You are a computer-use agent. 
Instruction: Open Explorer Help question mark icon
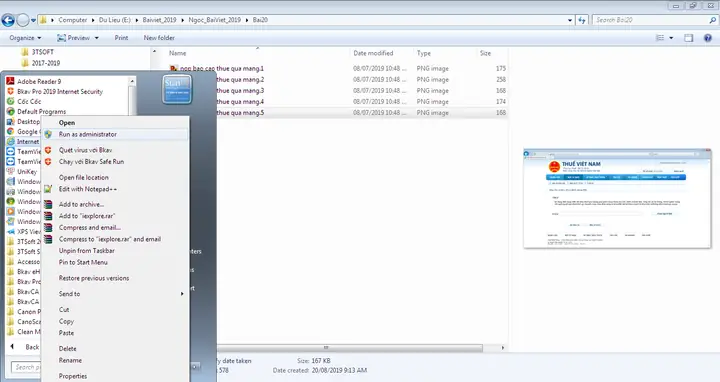click(x=708, y=38)
